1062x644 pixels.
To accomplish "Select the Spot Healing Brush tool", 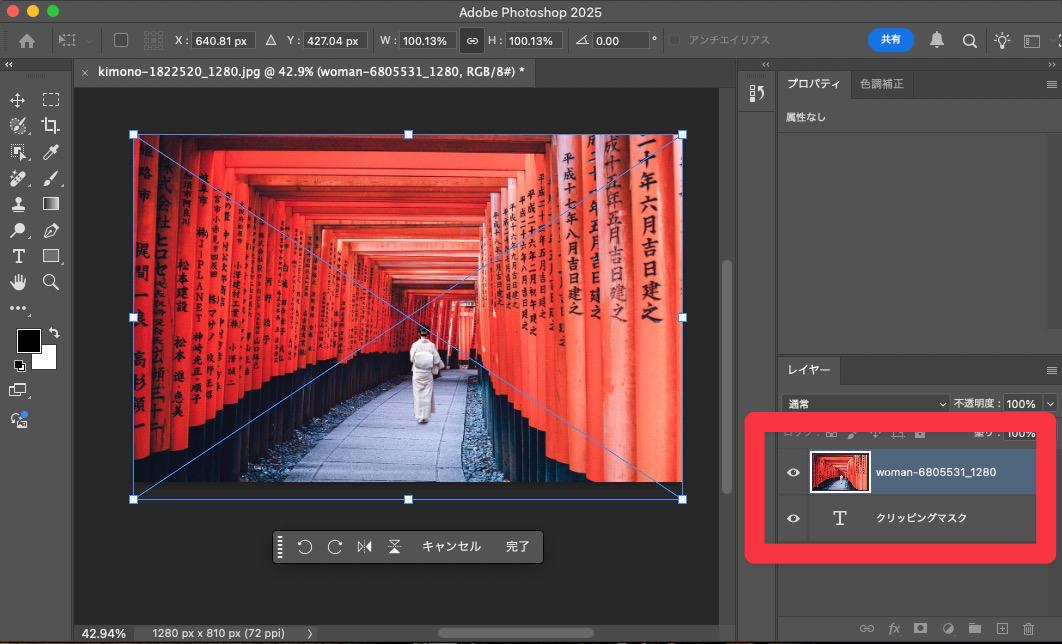I will tap(18, 178).
